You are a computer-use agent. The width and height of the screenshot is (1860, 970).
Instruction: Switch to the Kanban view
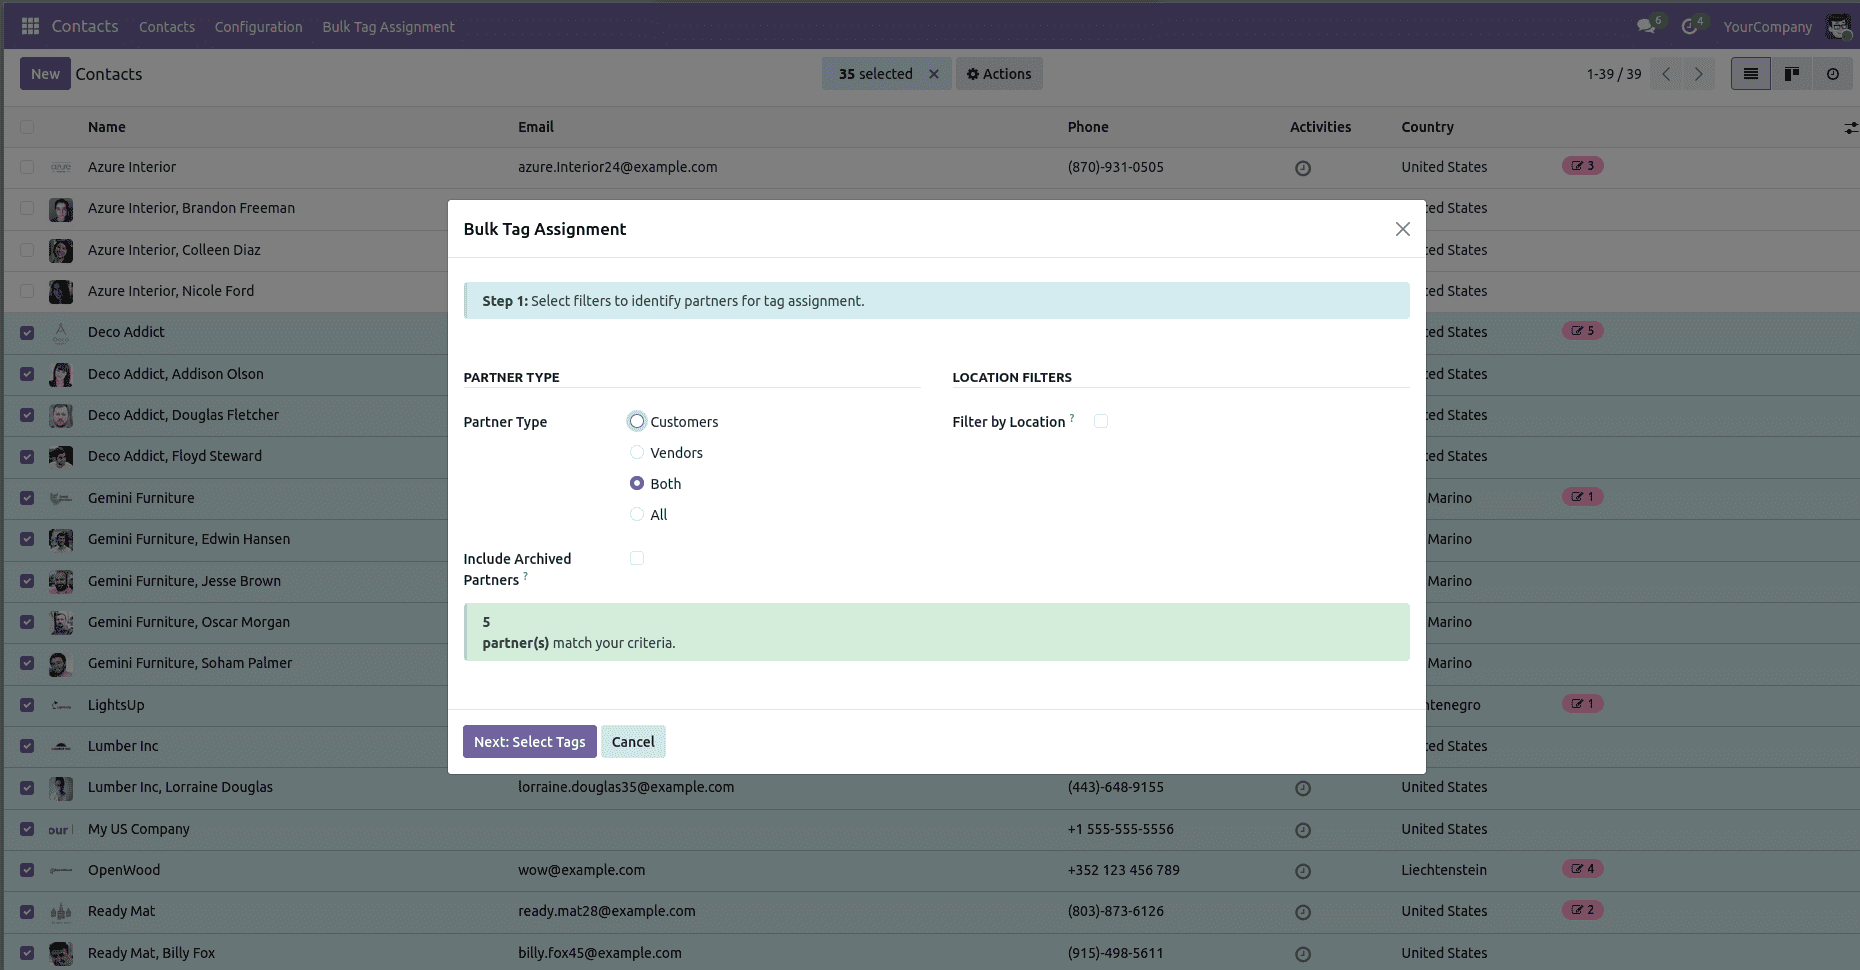pos(1791,73)
